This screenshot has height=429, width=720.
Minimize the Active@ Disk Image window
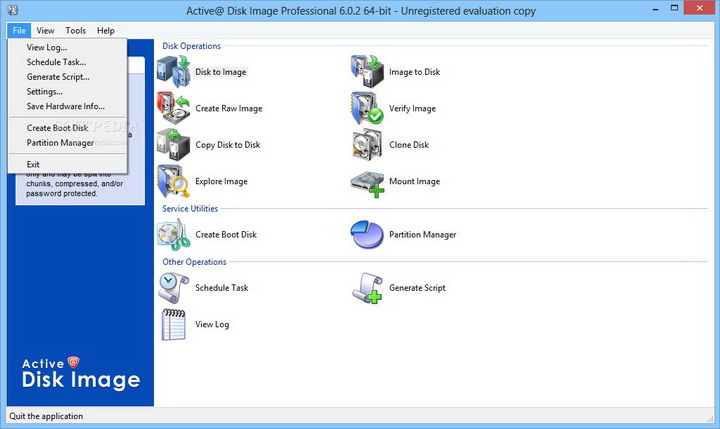[655, 8]
